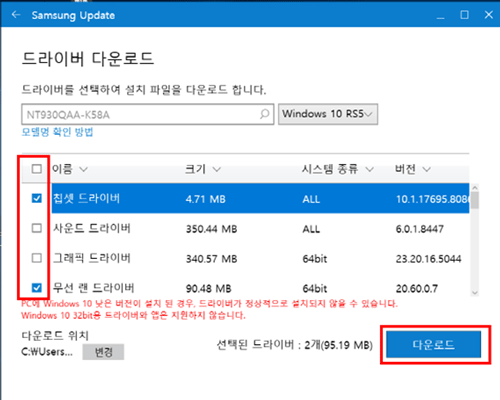Click the 선택된 드라이버 2개(95.19 MB) text
The width and height of the screenshot is (500, 400).
click(295, 345)
